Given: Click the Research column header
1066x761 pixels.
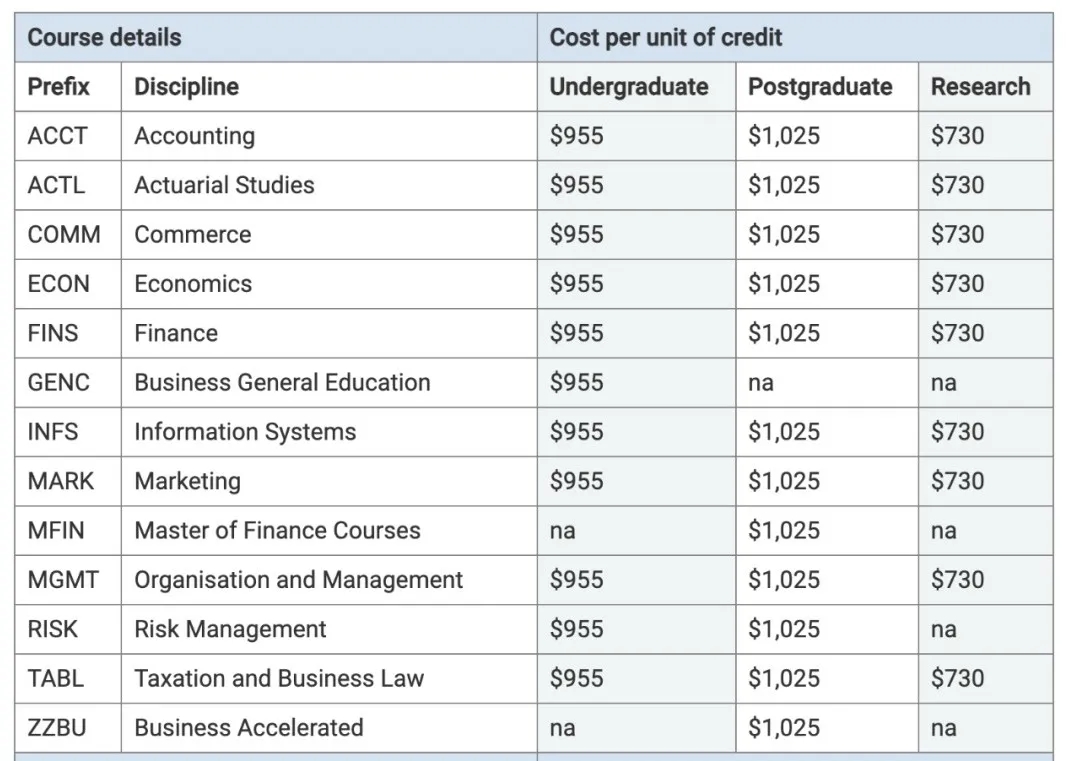Looking at the screenshot, I should [x=986, y=87].
